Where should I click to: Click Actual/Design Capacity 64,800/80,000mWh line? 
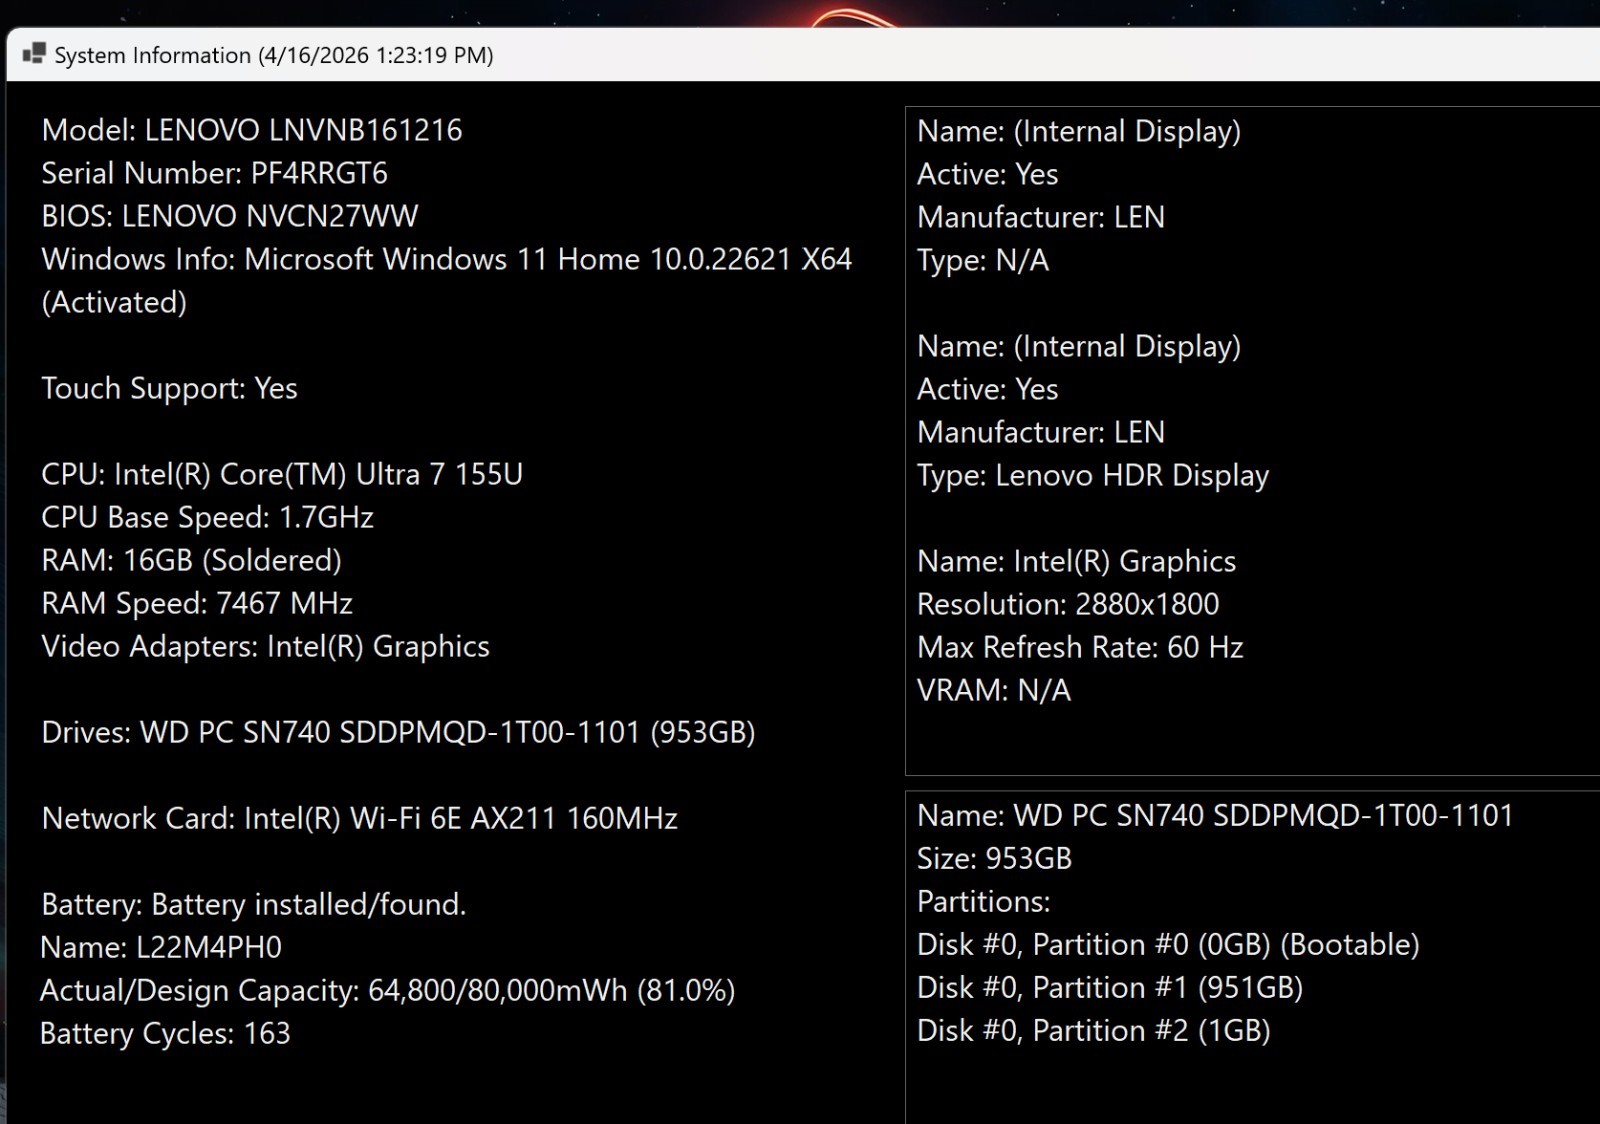coord(388,990)
